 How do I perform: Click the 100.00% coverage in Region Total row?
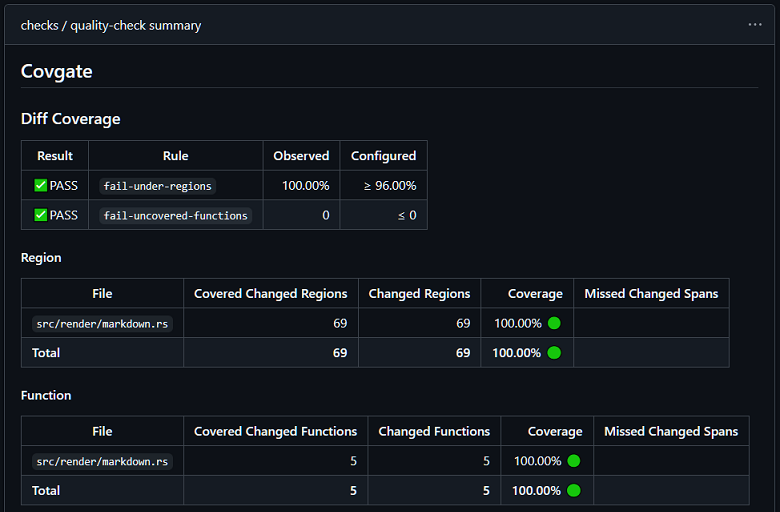coord(516,353)
